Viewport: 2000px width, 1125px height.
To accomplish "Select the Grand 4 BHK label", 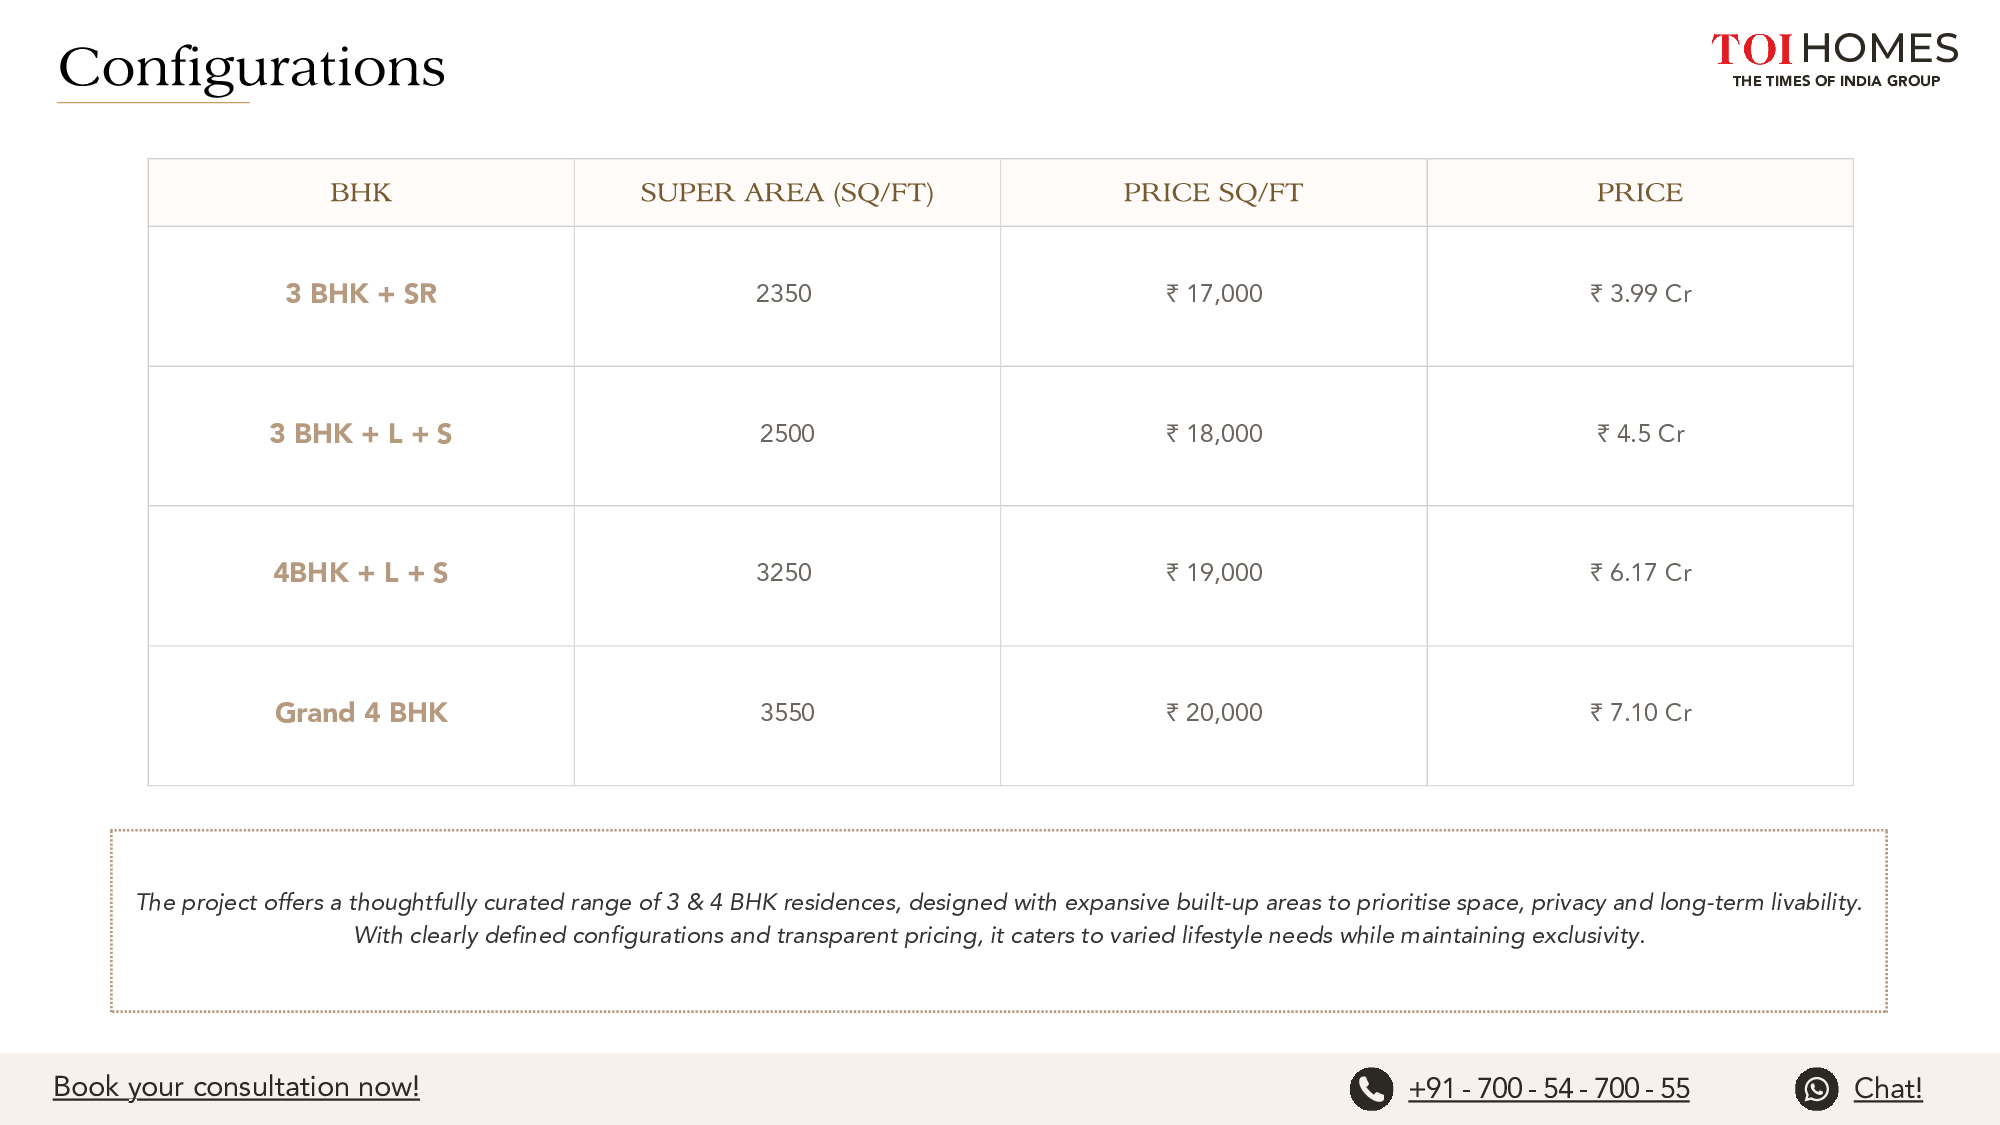I will [x=361, y=713].
